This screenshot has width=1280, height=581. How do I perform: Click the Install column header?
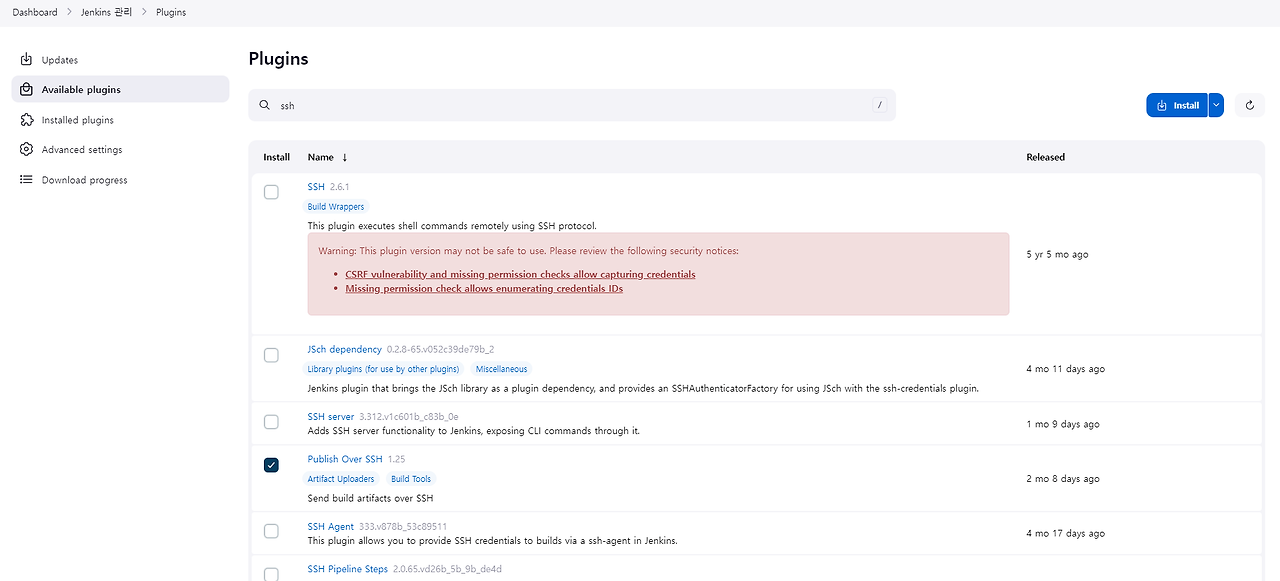click(x=277, y=157)
